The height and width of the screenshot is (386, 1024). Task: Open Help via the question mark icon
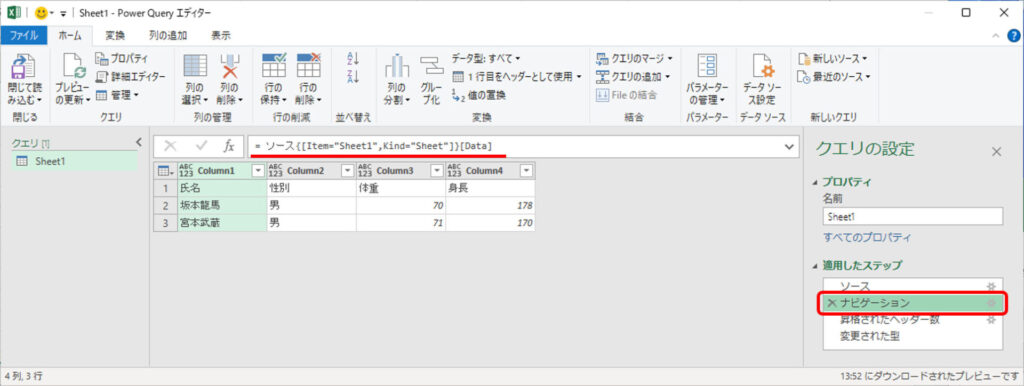(1014, 36)
